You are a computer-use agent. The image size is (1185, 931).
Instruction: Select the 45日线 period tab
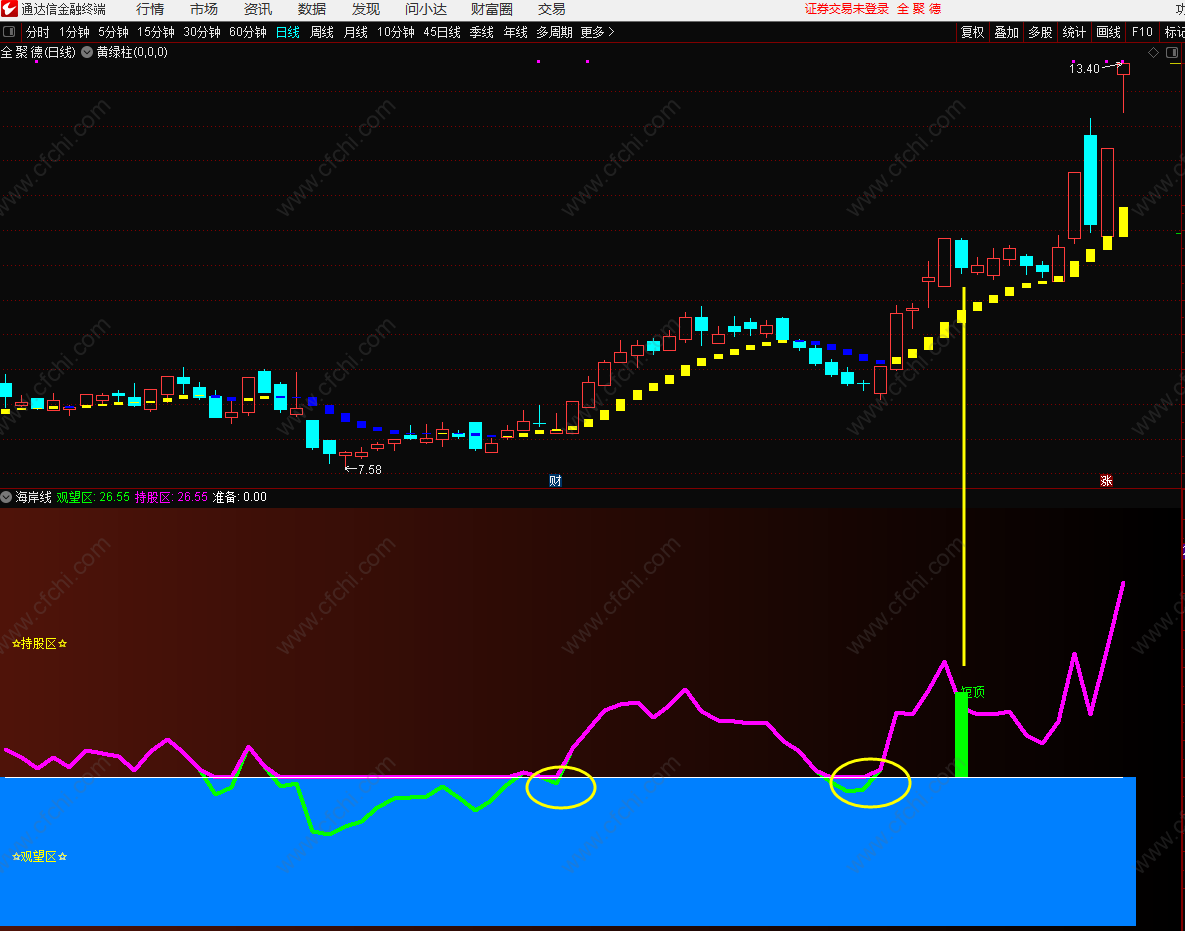[x=442, y=32]
